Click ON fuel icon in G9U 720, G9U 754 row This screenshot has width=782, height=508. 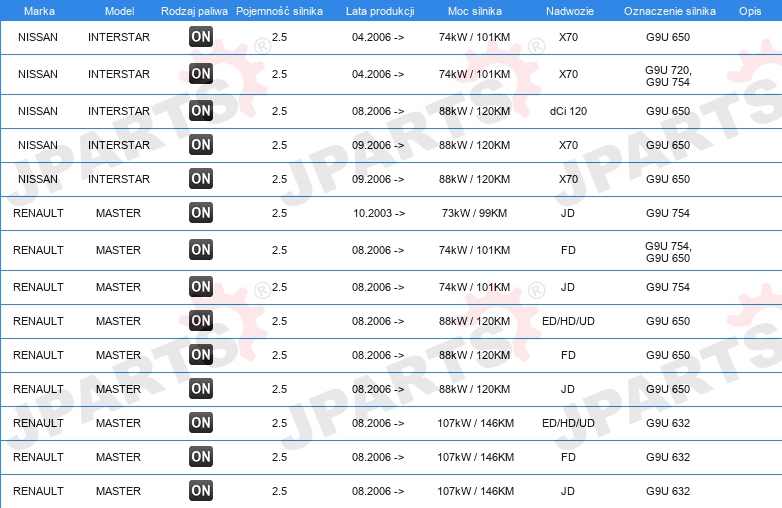pos(200,73)
